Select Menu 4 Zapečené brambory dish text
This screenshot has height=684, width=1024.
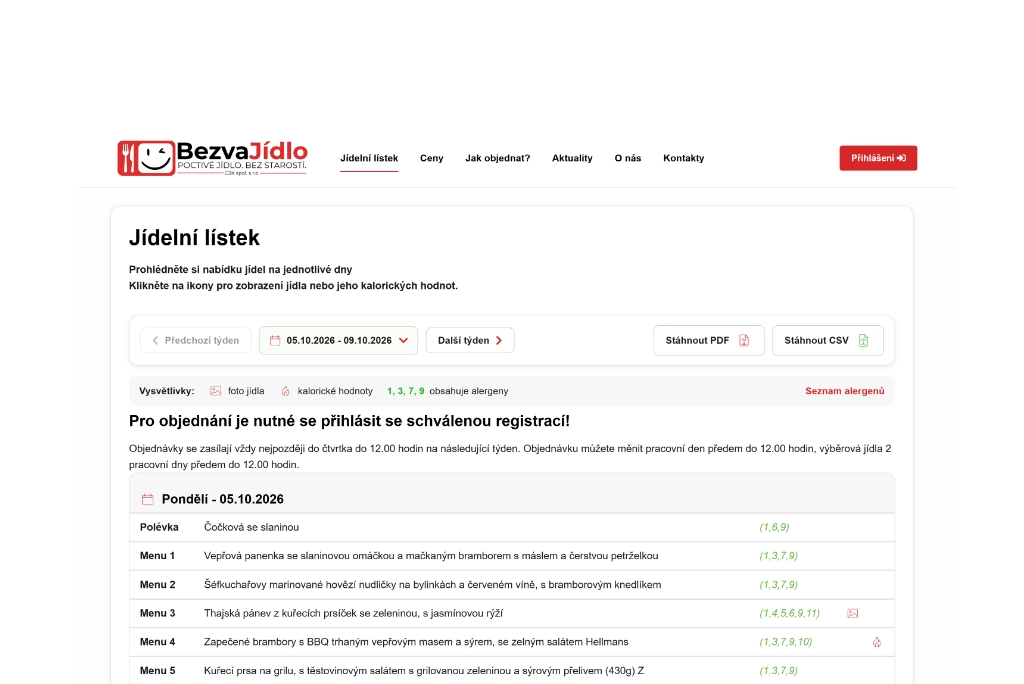coord(416,642)
